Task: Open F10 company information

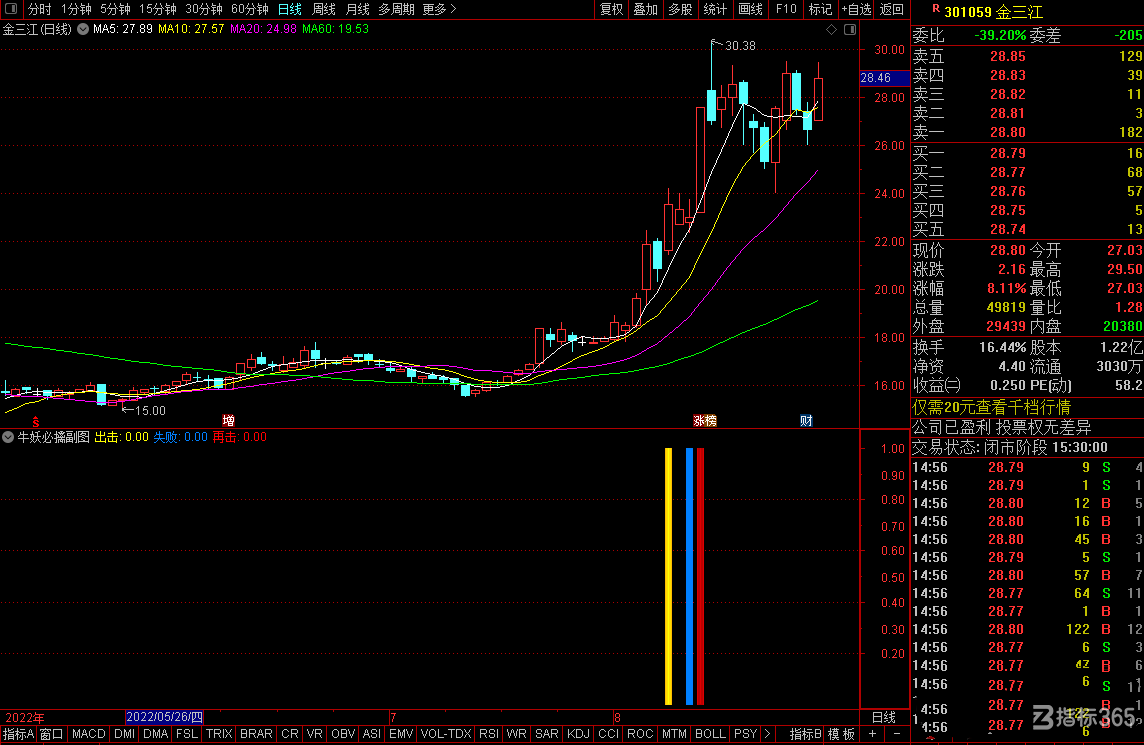Action: point(786,9)
